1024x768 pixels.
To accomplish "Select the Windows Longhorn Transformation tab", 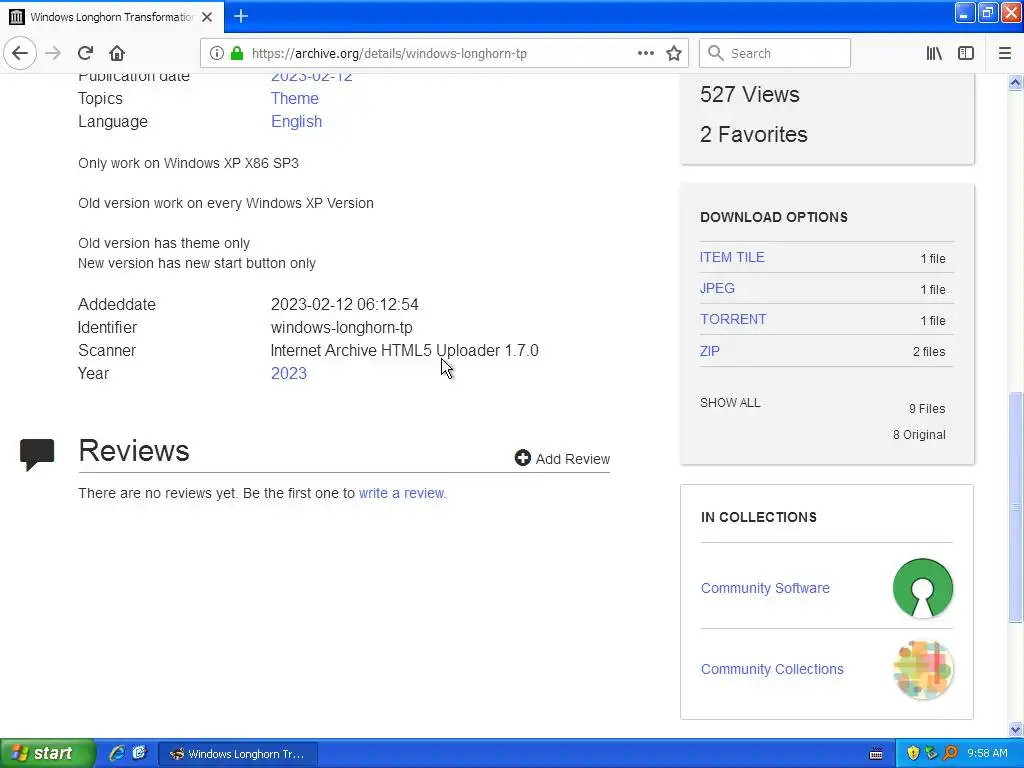I will click(x=112, y=17).
